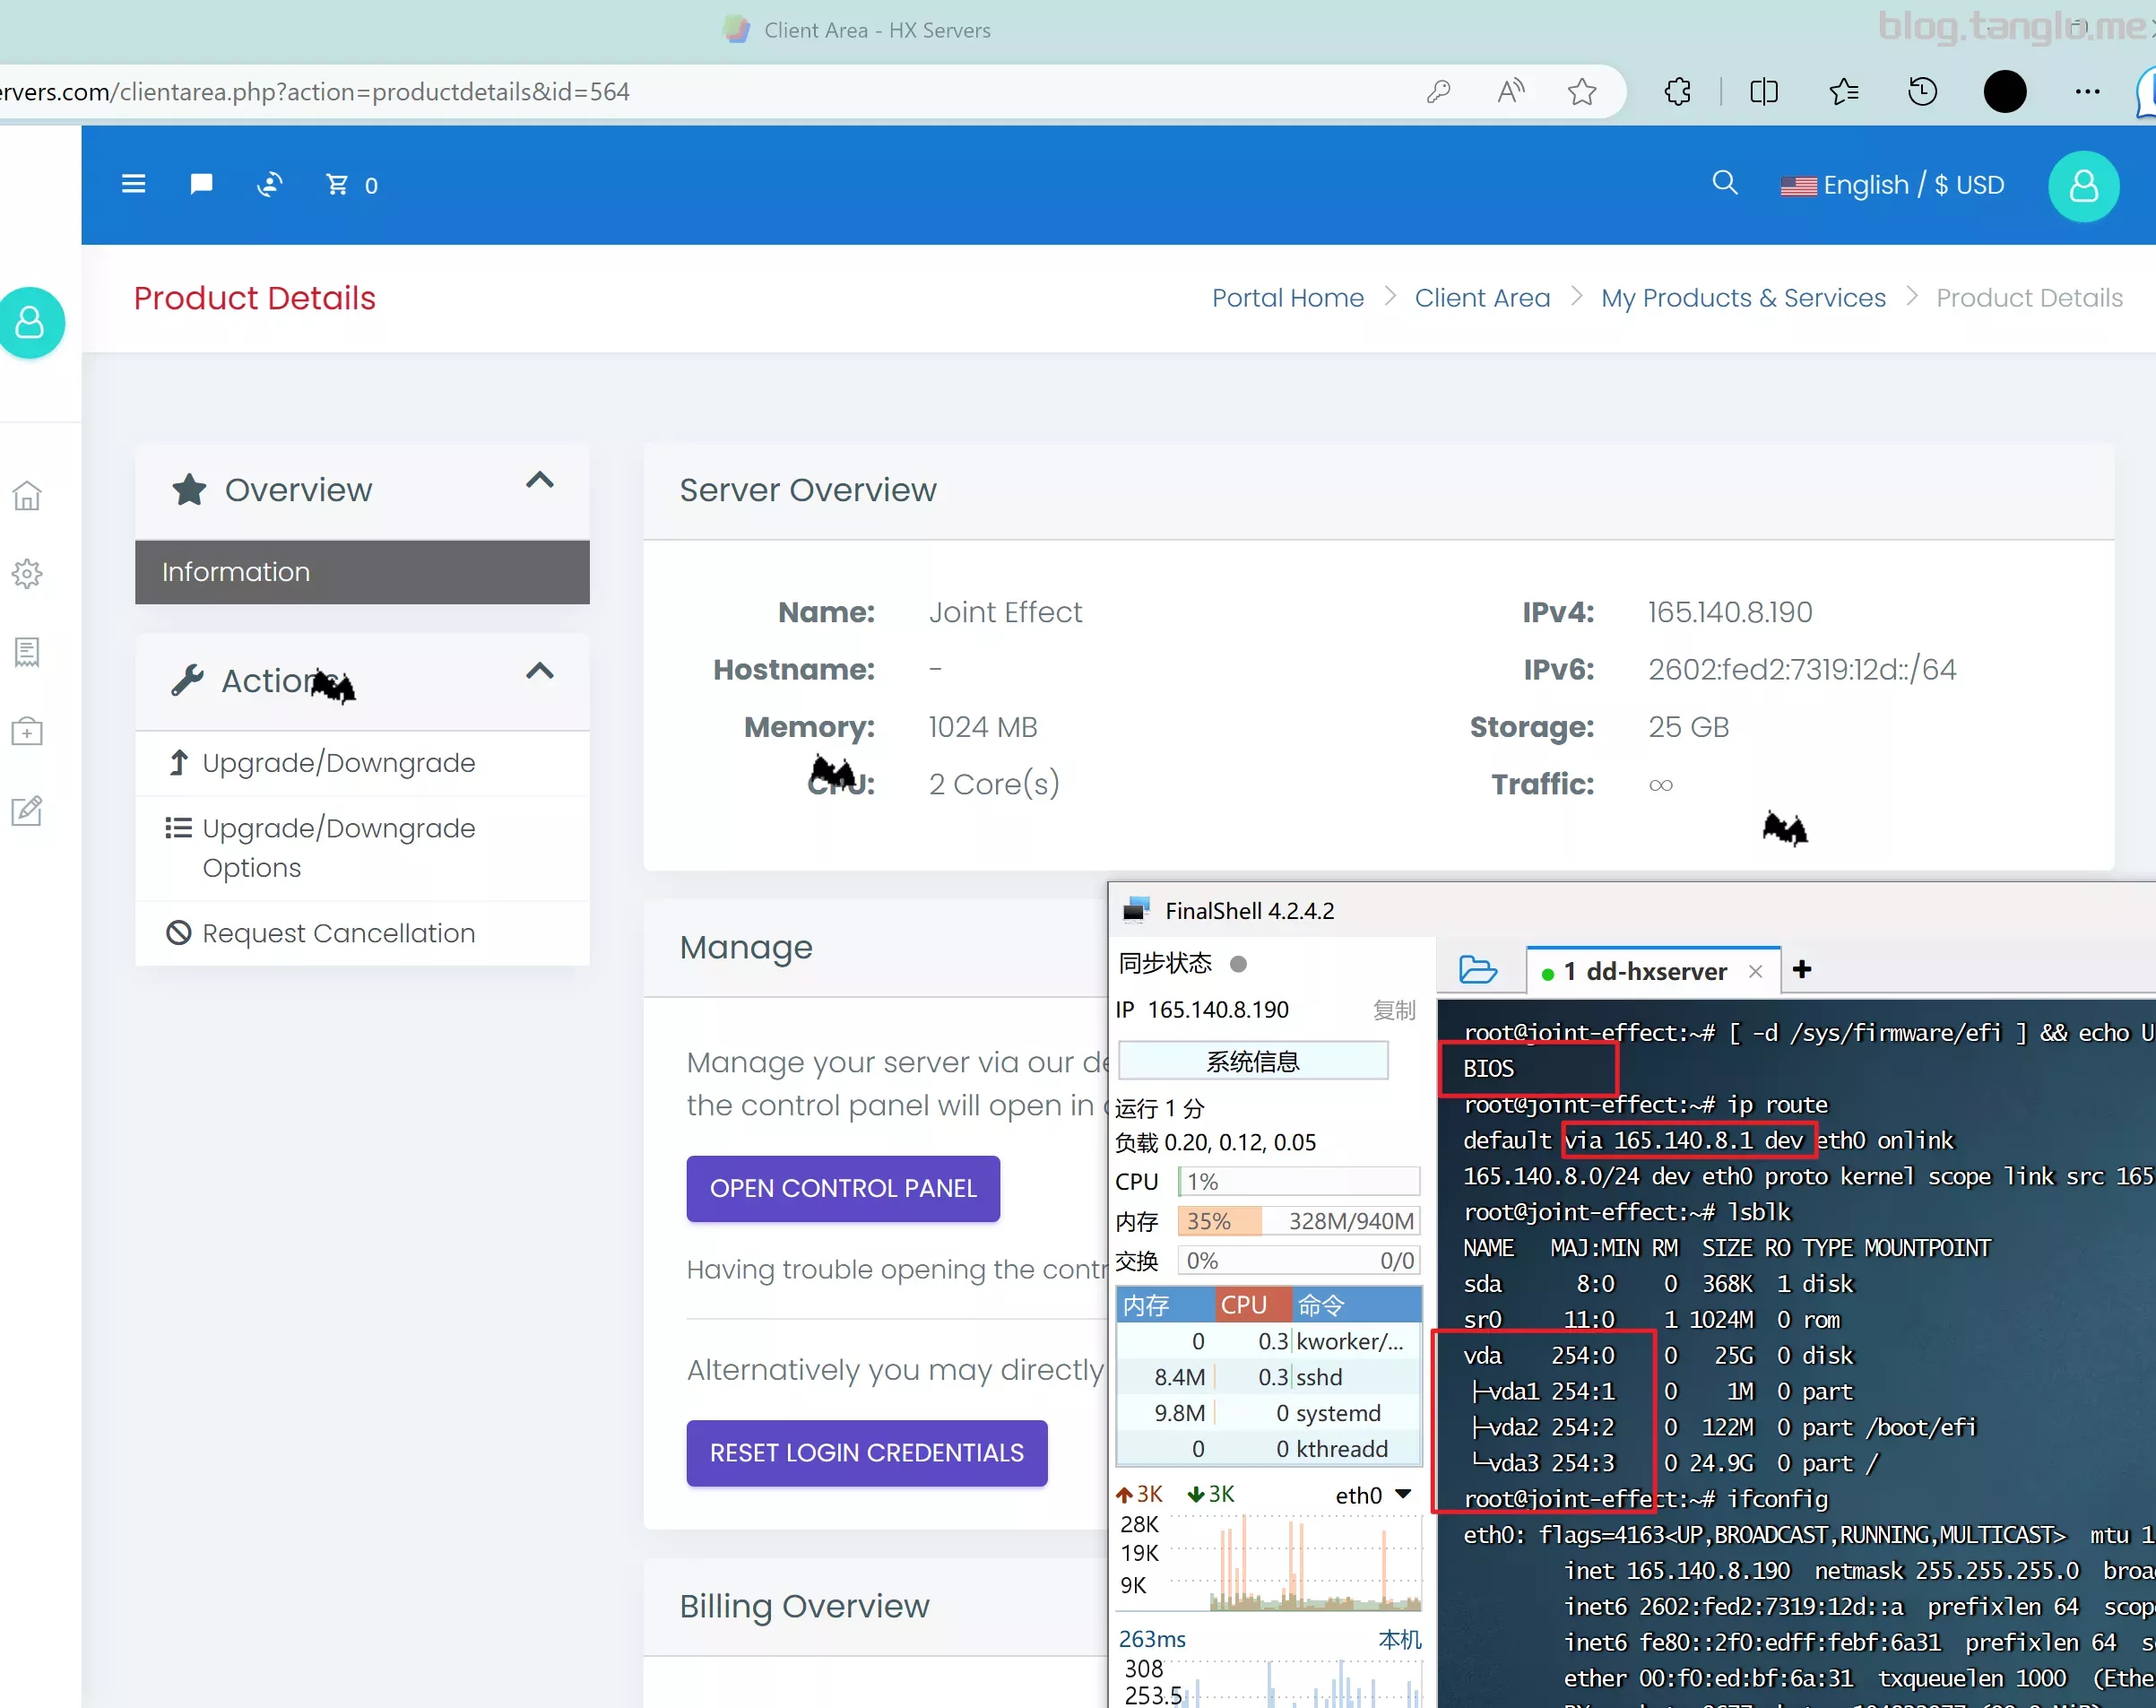Toggle browser split screen icon
The height and width of the screenshot is (1708, 2156).
[1764, 92]
